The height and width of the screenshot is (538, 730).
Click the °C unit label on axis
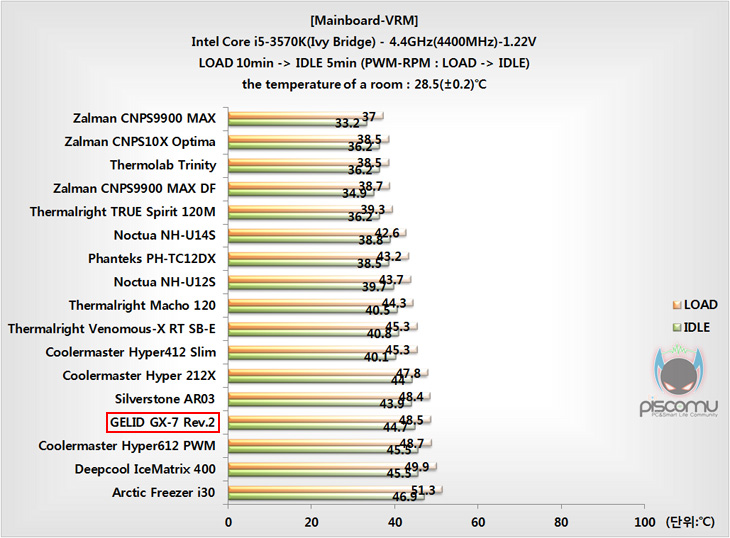689,522
